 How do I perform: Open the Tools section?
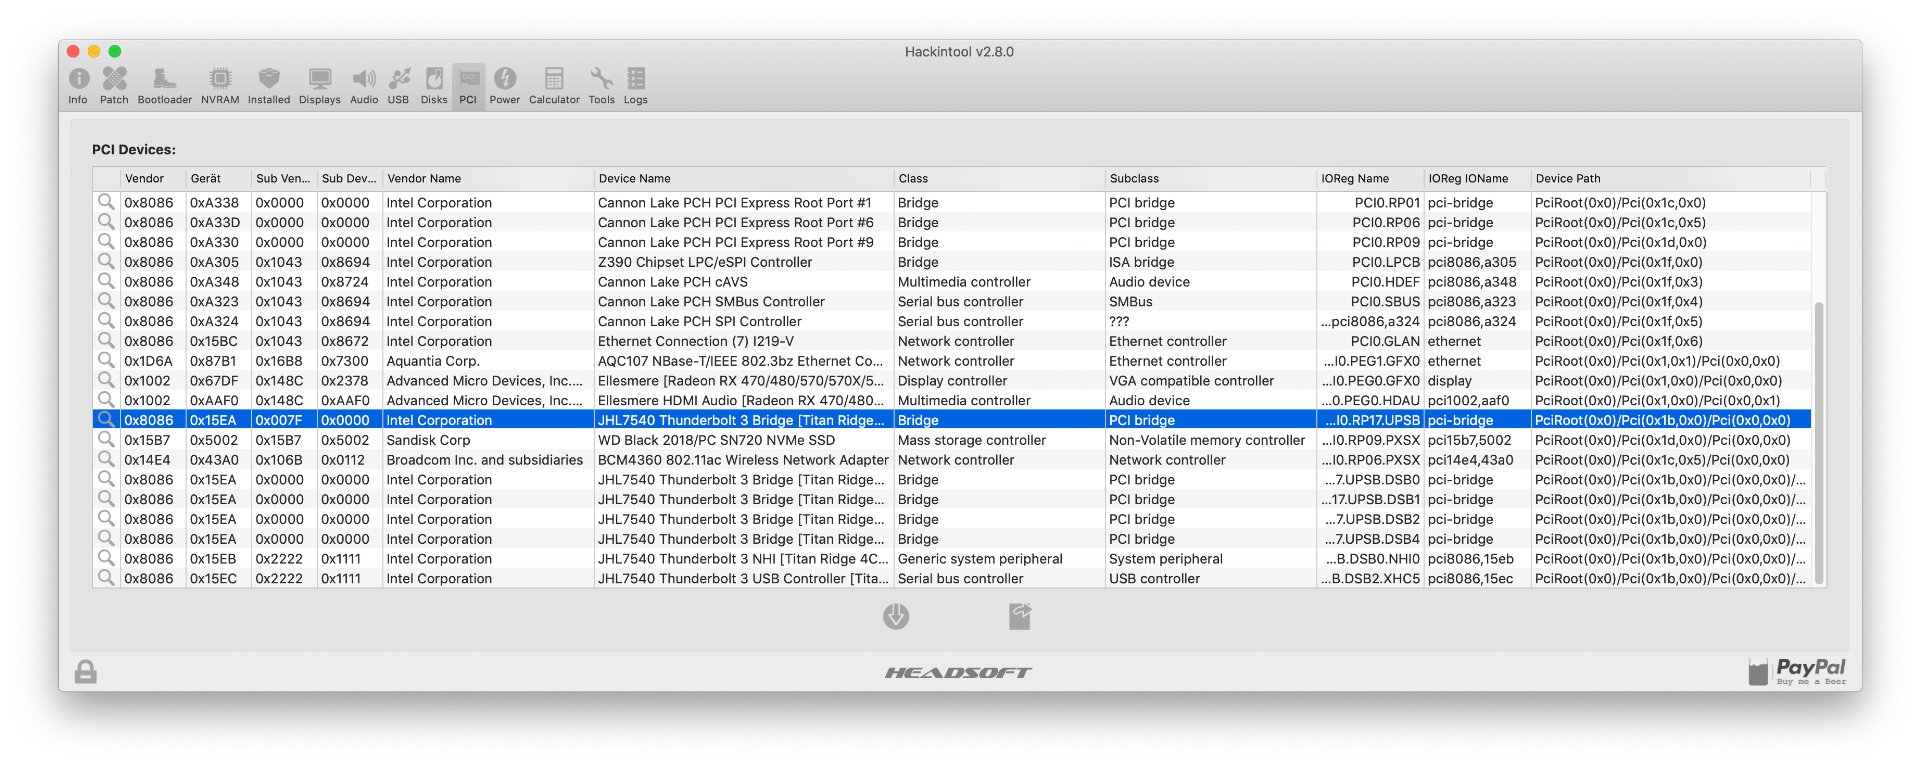(602, 86)
